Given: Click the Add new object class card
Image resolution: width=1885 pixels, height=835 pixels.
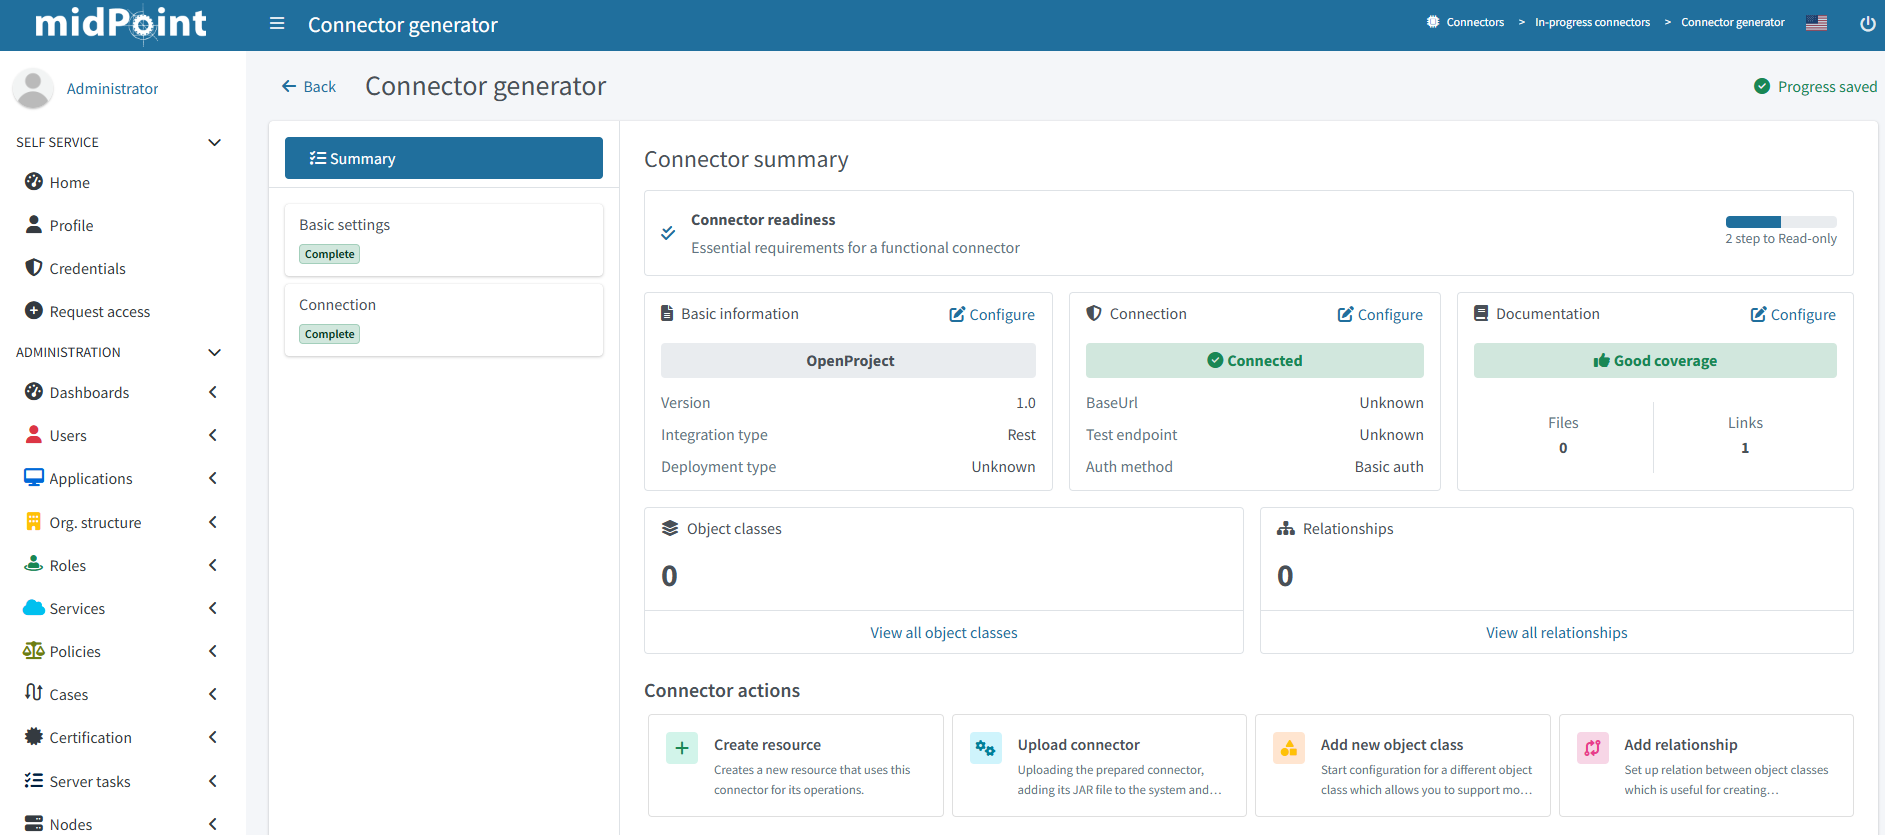Looking at the screenshot, I should point(1403,765).
